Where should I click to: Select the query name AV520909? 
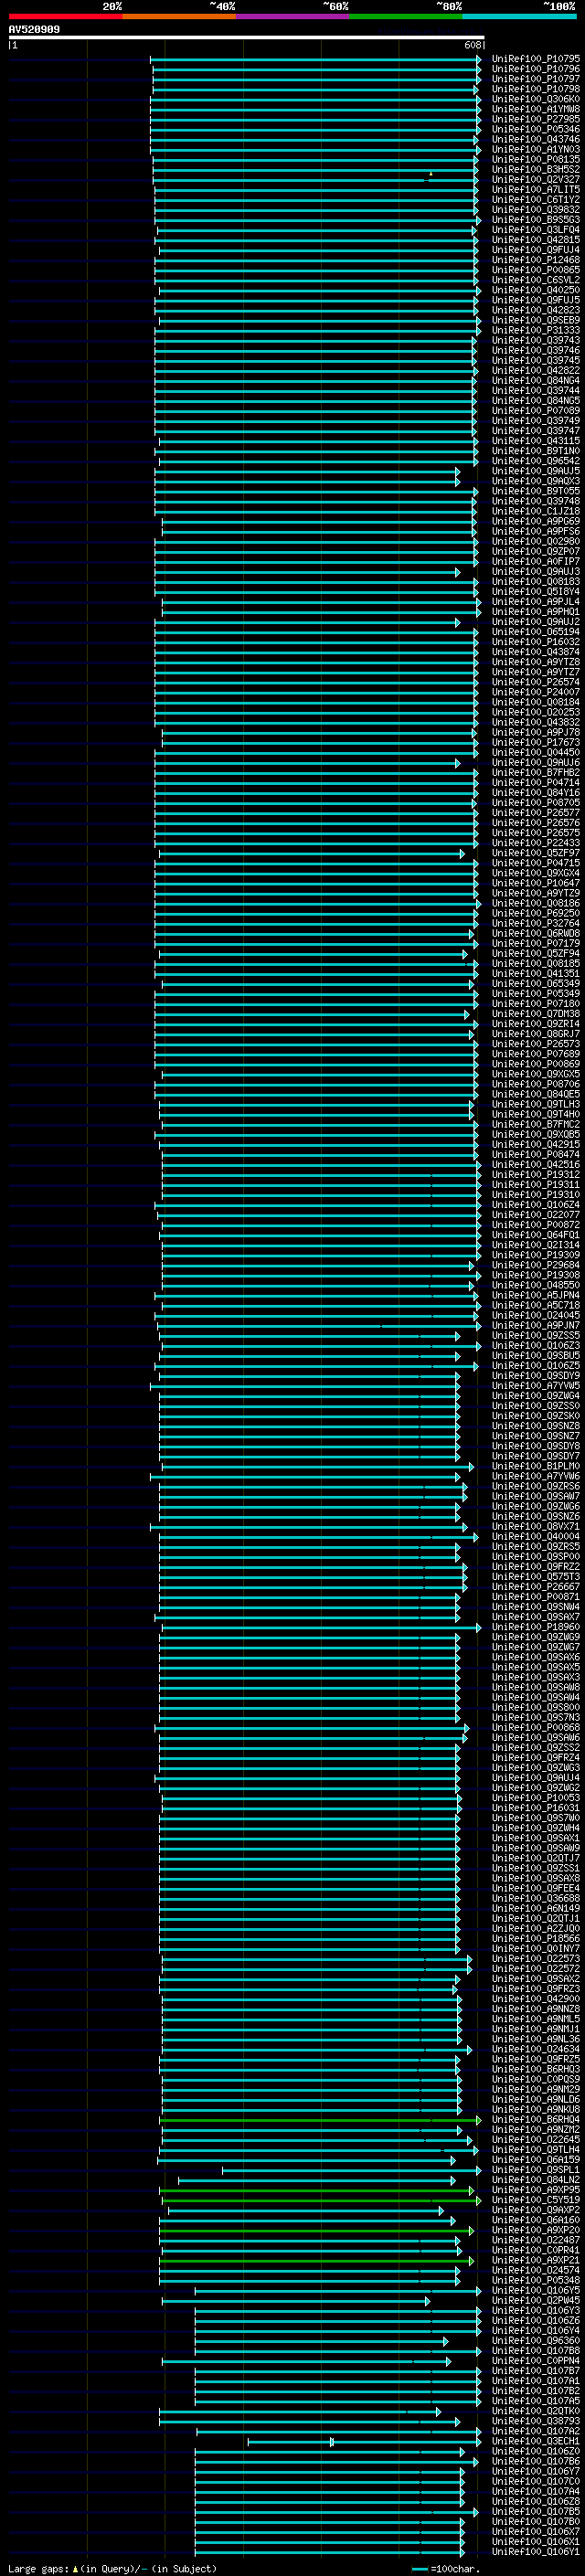(34, 30)
